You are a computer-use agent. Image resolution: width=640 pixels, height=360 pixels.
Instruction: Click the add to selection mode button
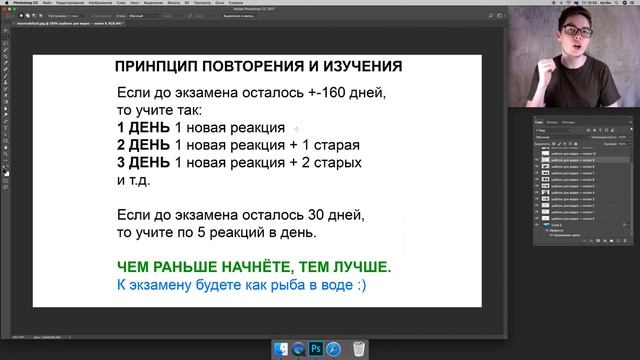coord(27,16)
